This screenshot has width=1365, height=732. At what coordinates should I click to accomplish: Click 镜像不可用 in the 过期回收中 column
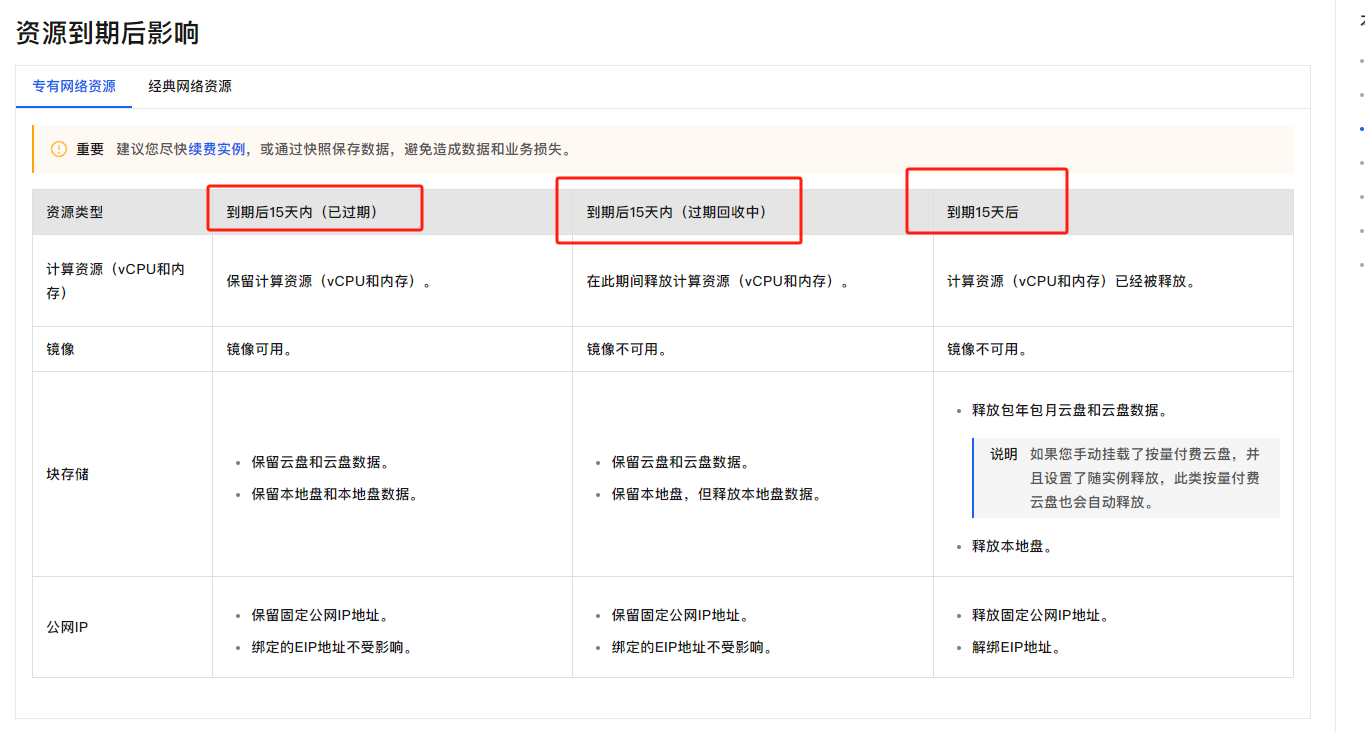[626, 350]
